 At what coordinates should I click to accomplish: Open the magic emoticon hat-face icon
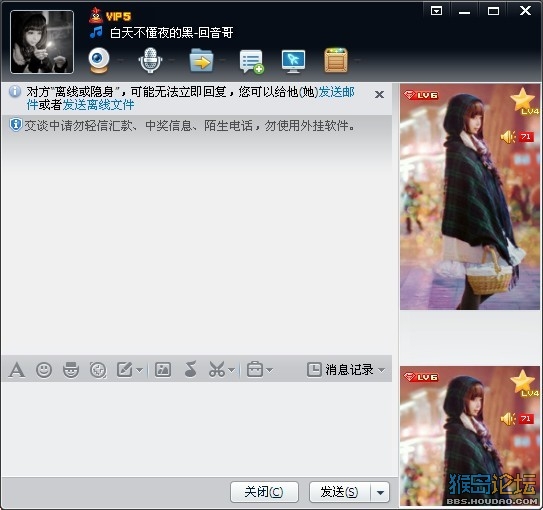[x=71, y=370]
